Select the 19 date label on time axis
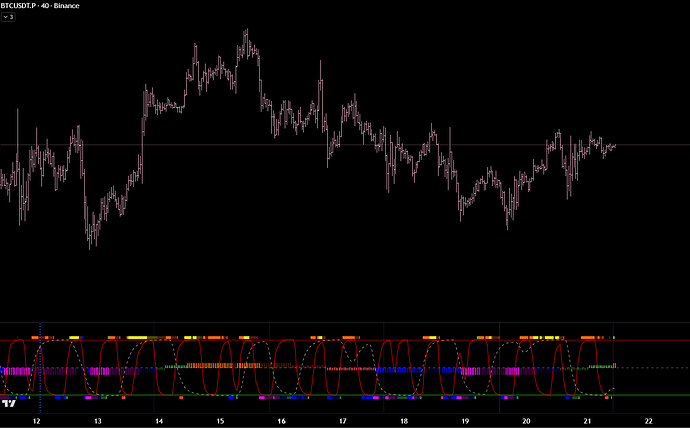Image resolution: width=690 pixels, height=428 pixels. (465, 421)
